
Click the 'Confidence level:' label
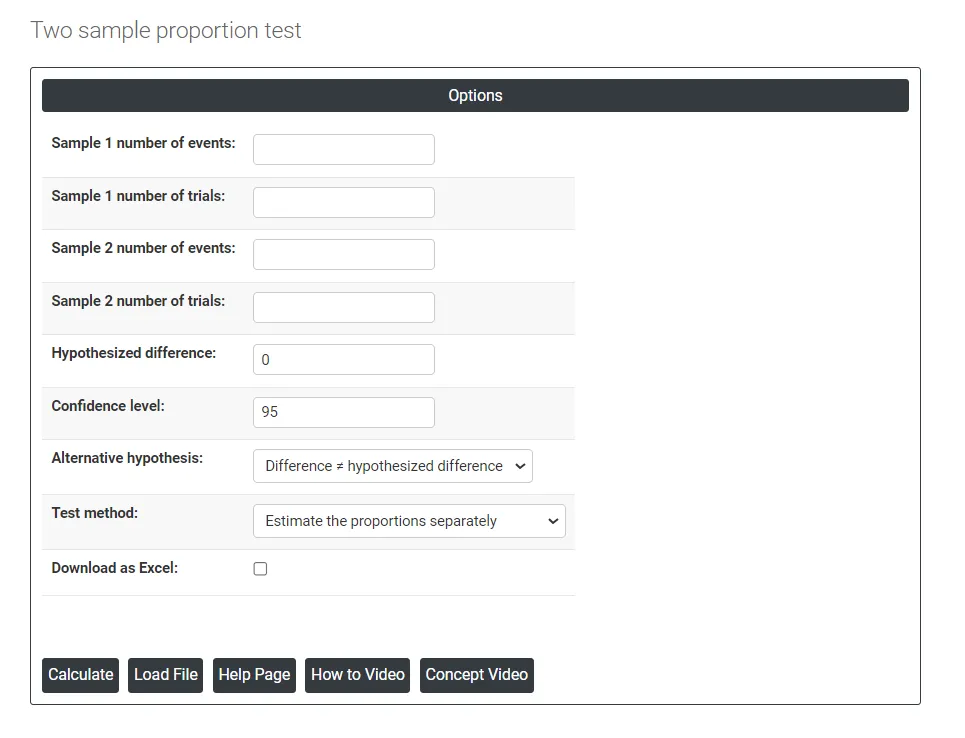click(x=108, y=406)
